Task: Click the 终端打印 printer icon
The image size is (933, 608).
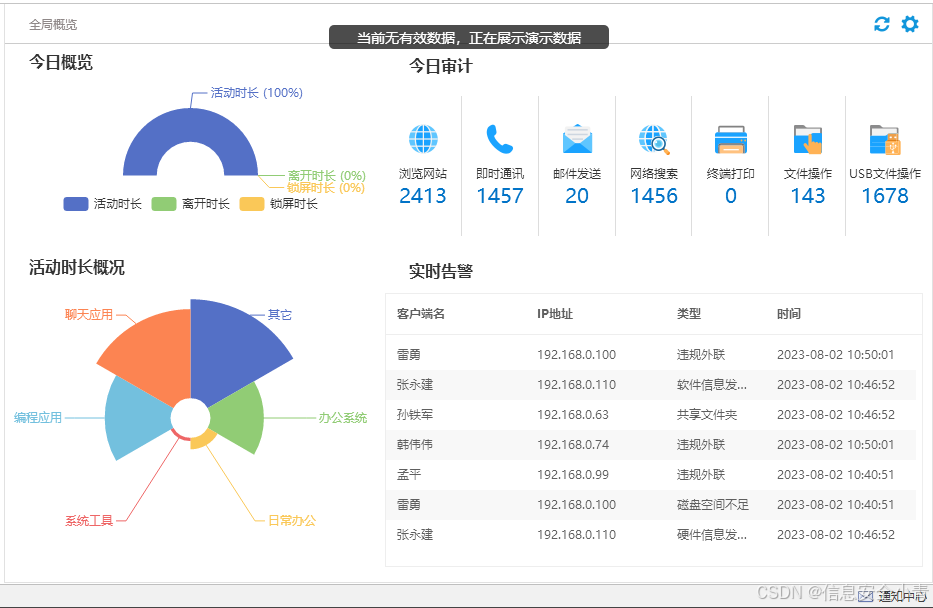Action: (731, 140)
